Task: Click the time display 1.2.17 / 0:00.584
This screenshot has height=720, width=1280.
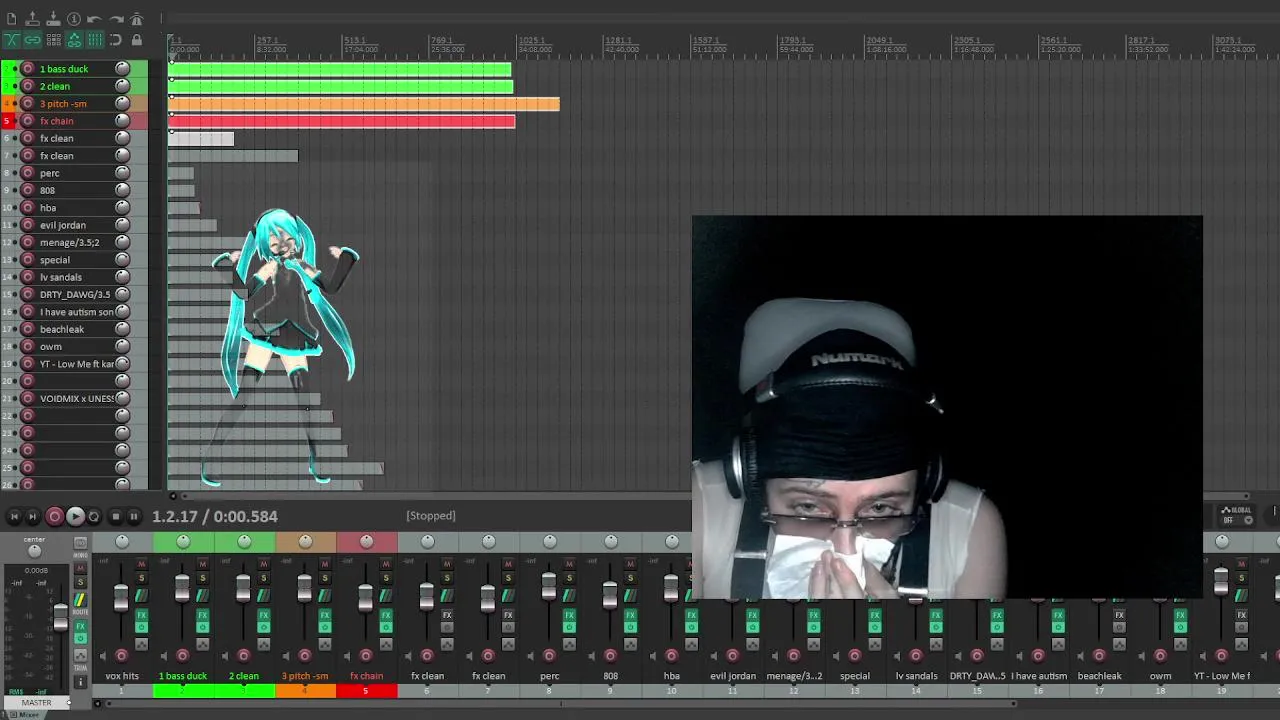Action: pos(215,516)
